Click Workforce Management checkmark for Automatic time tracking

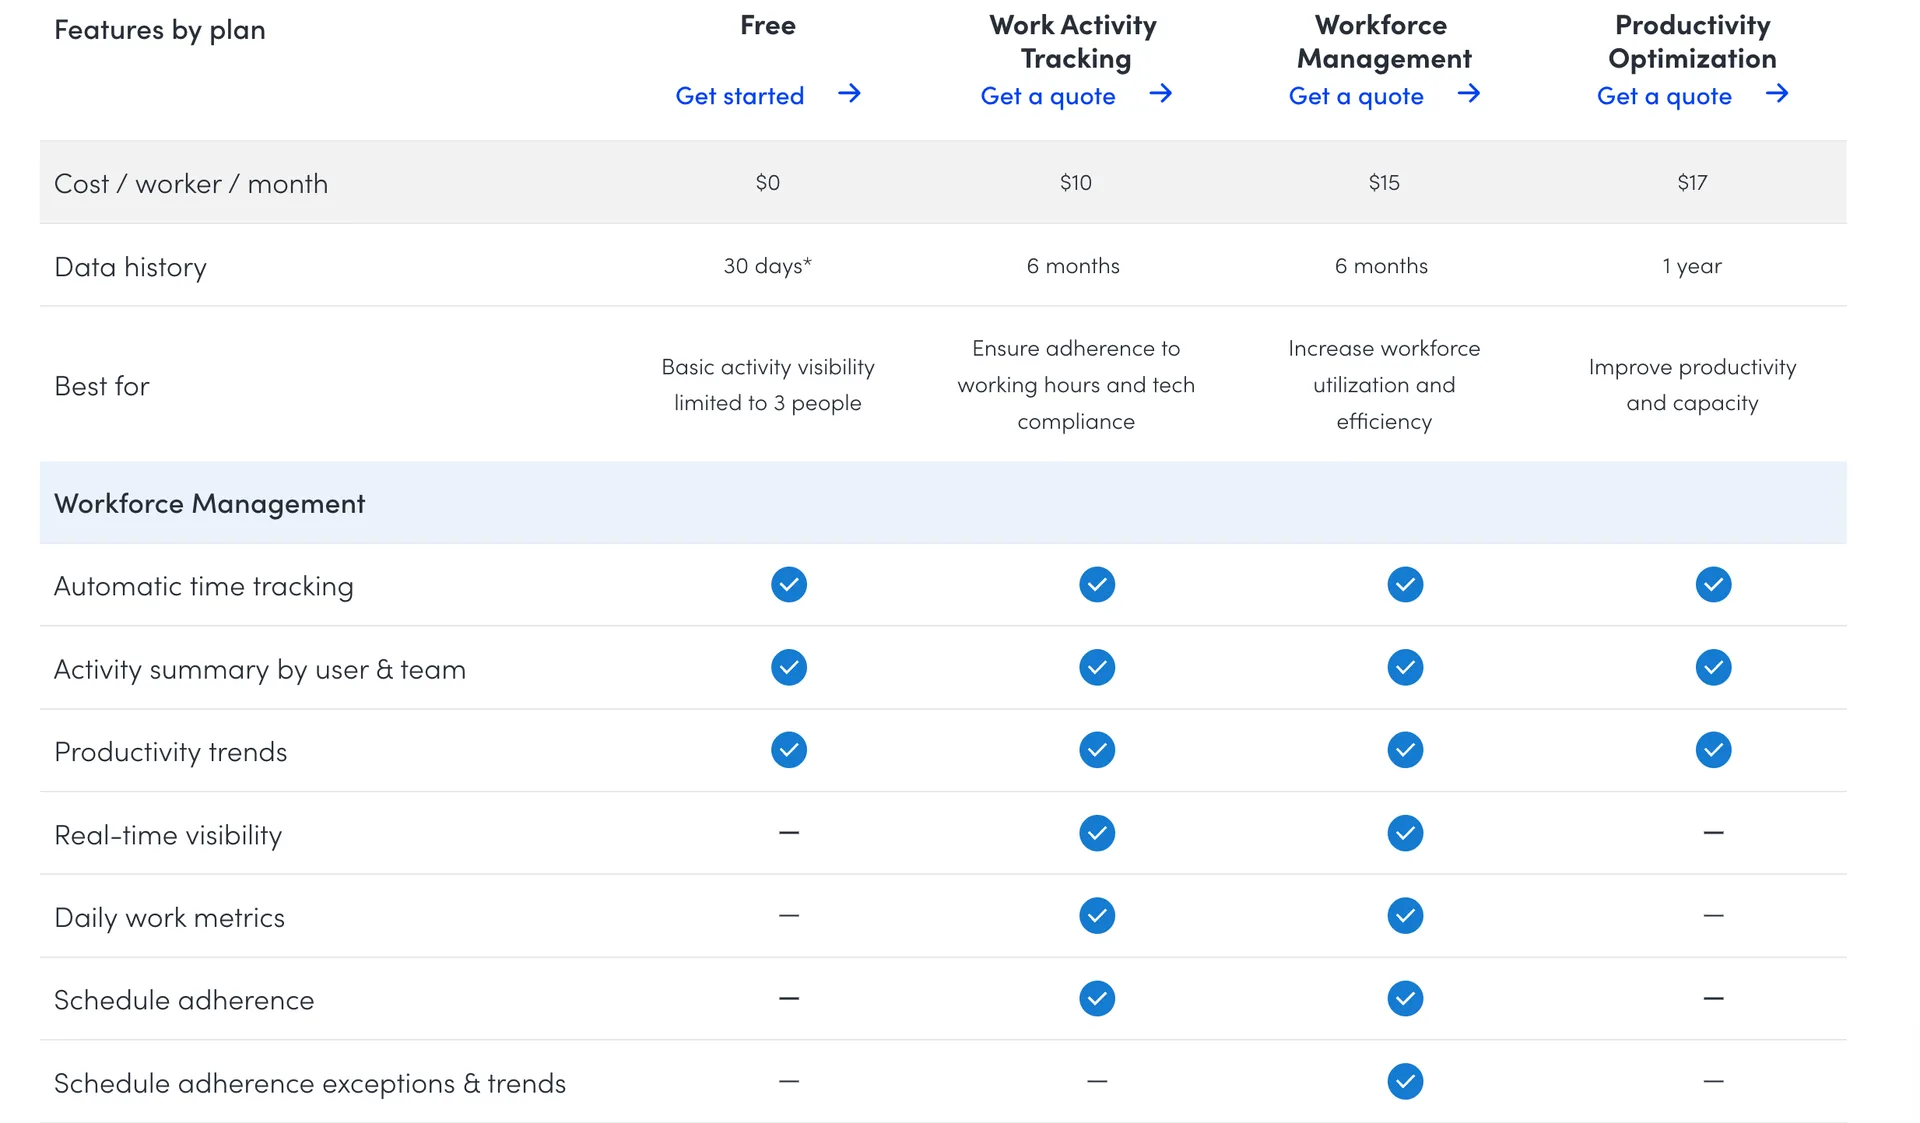click(x=1405, y=584)
